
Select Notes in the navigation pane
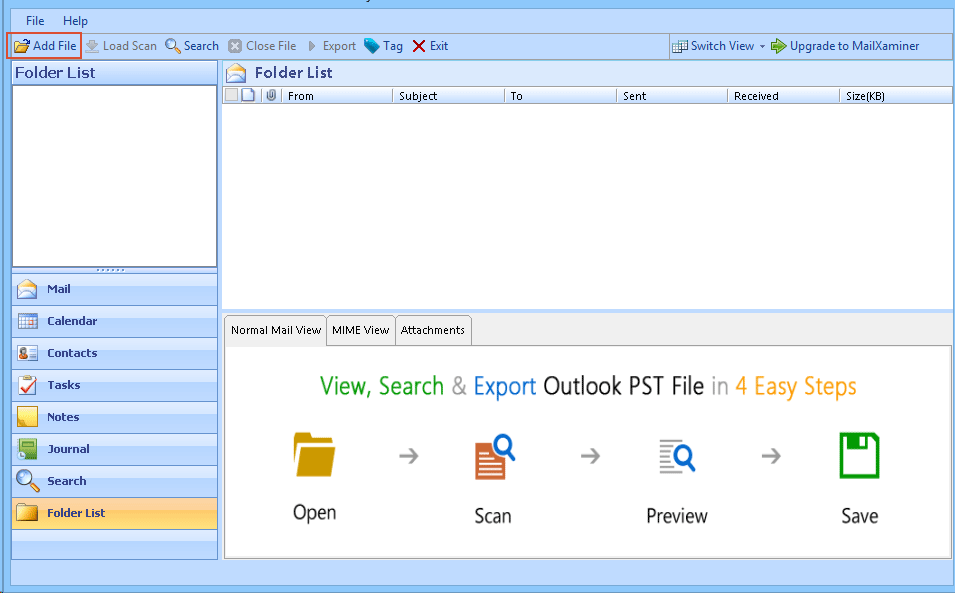pyautogui.click(x=115, y=417)
